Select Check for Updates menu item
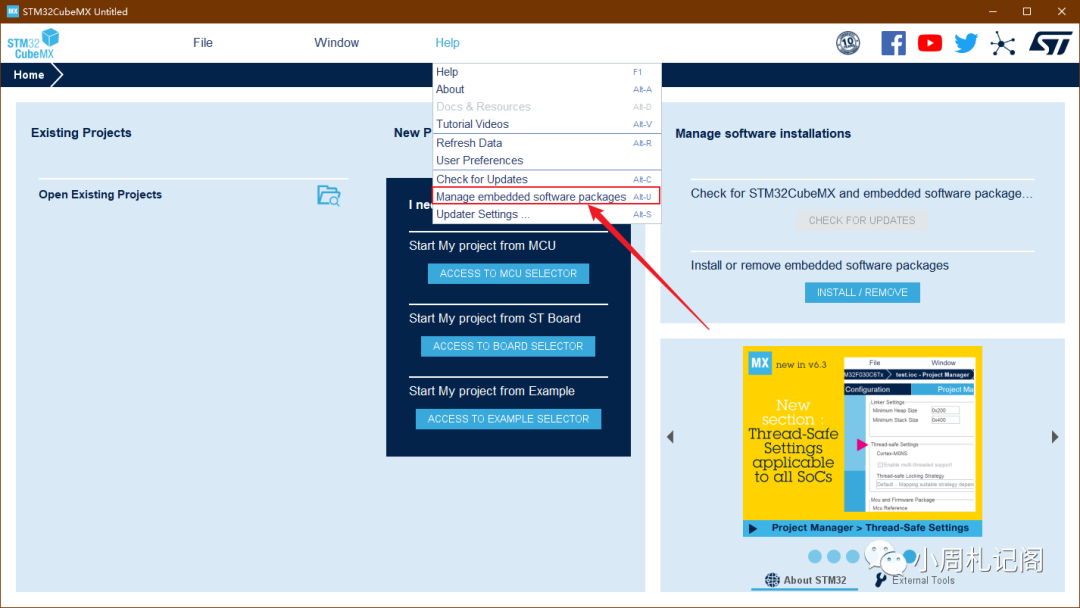 (547, 179)
